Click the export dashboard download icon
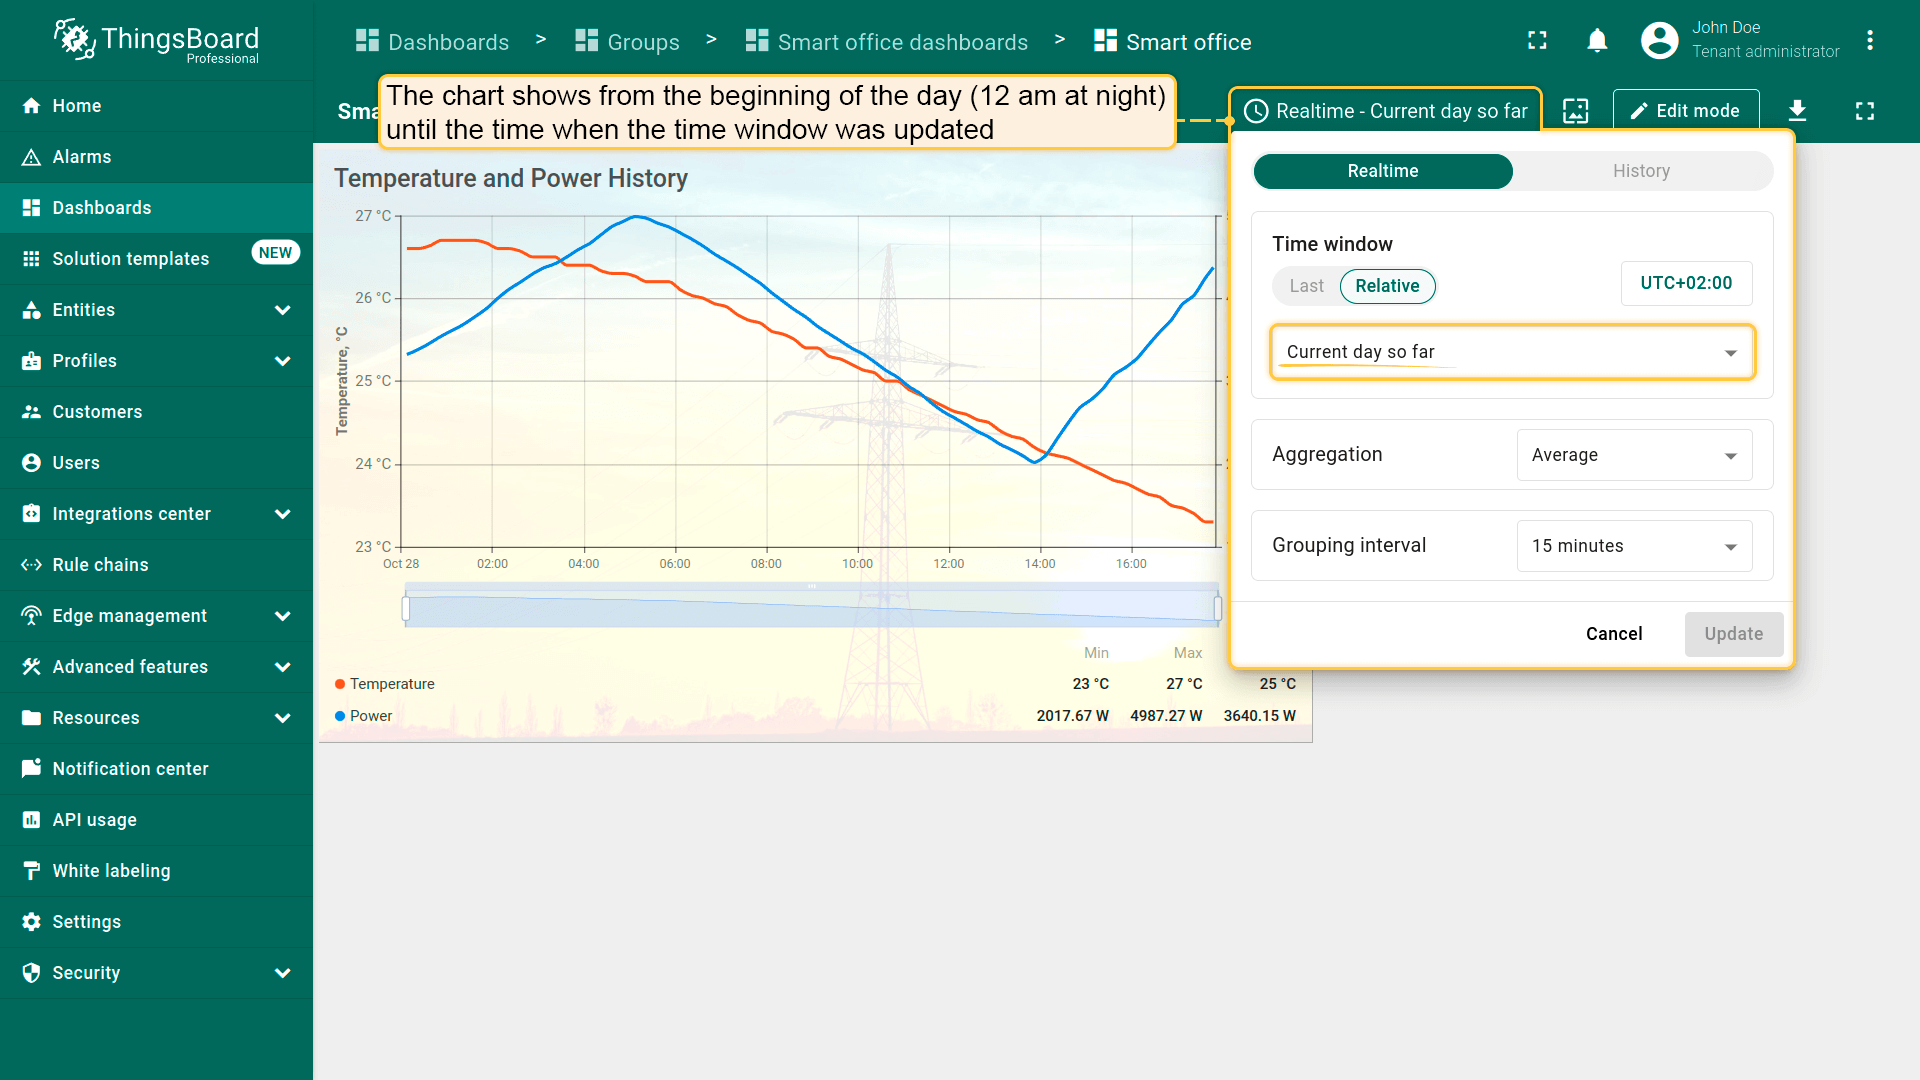Viewport: 1920px width, 1080px height. (x=1797, y=111)
